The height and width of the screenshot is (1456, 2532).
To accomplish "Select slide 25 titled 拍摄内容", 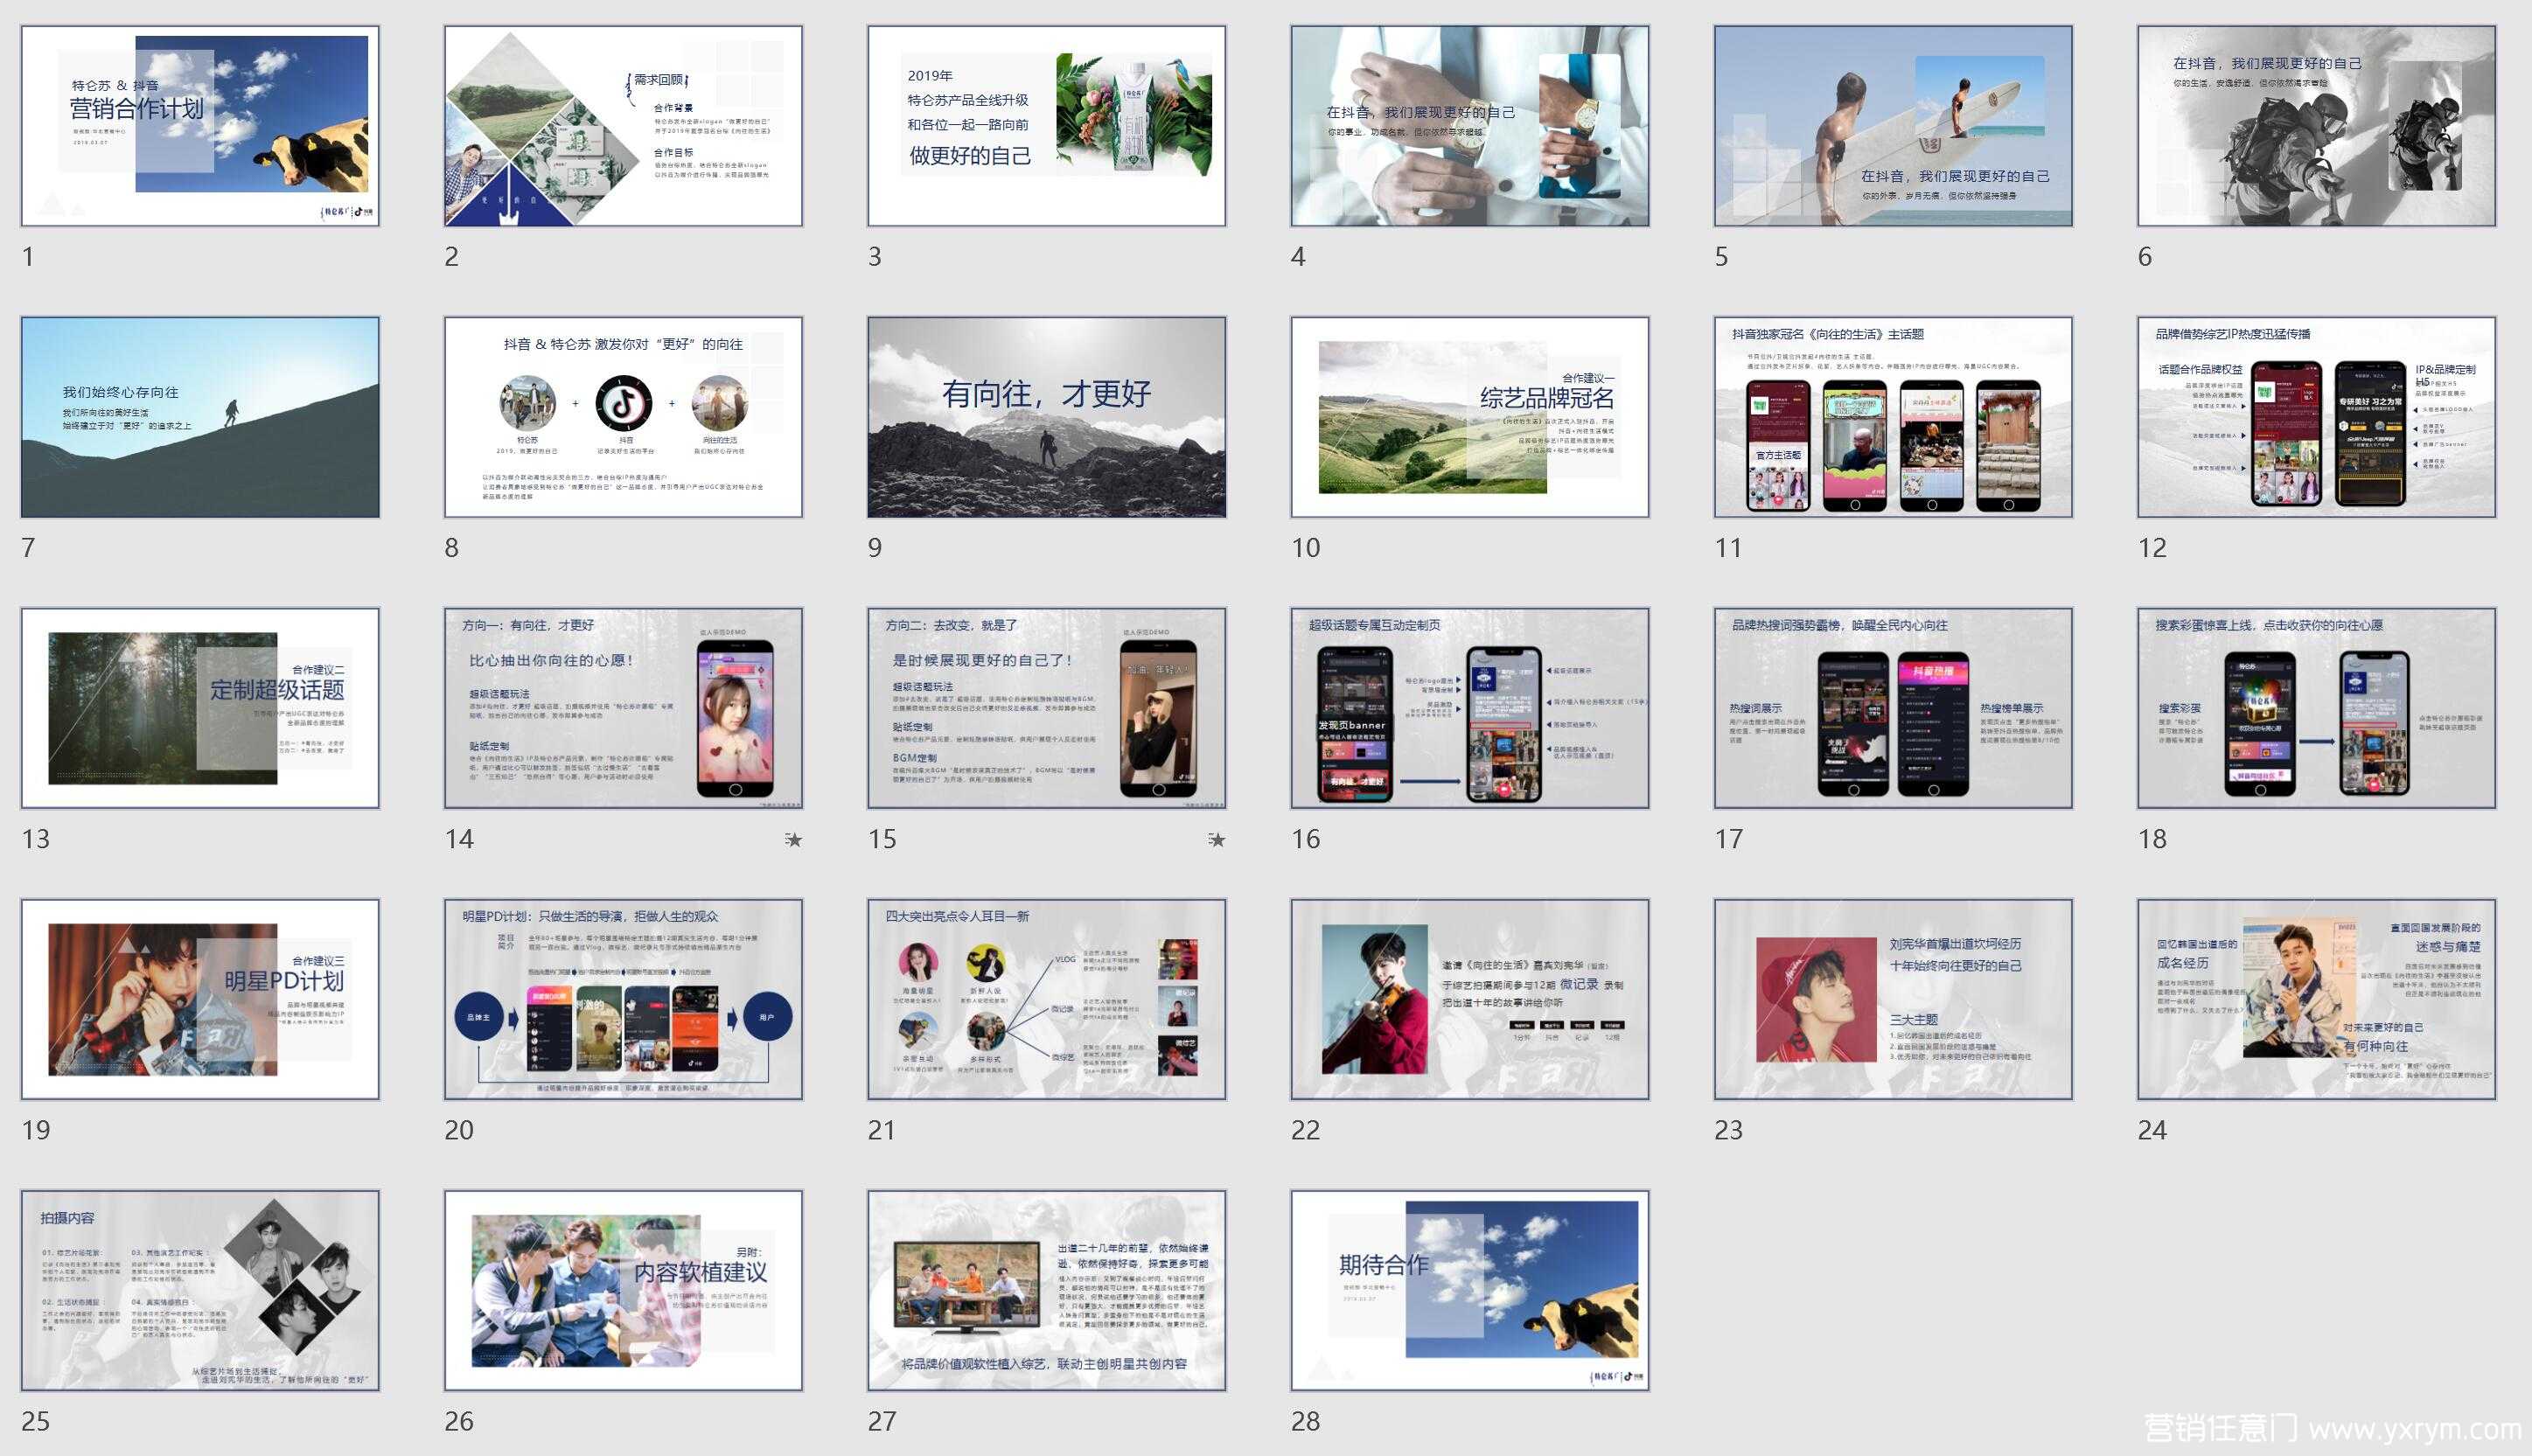I will [200, 1290].
